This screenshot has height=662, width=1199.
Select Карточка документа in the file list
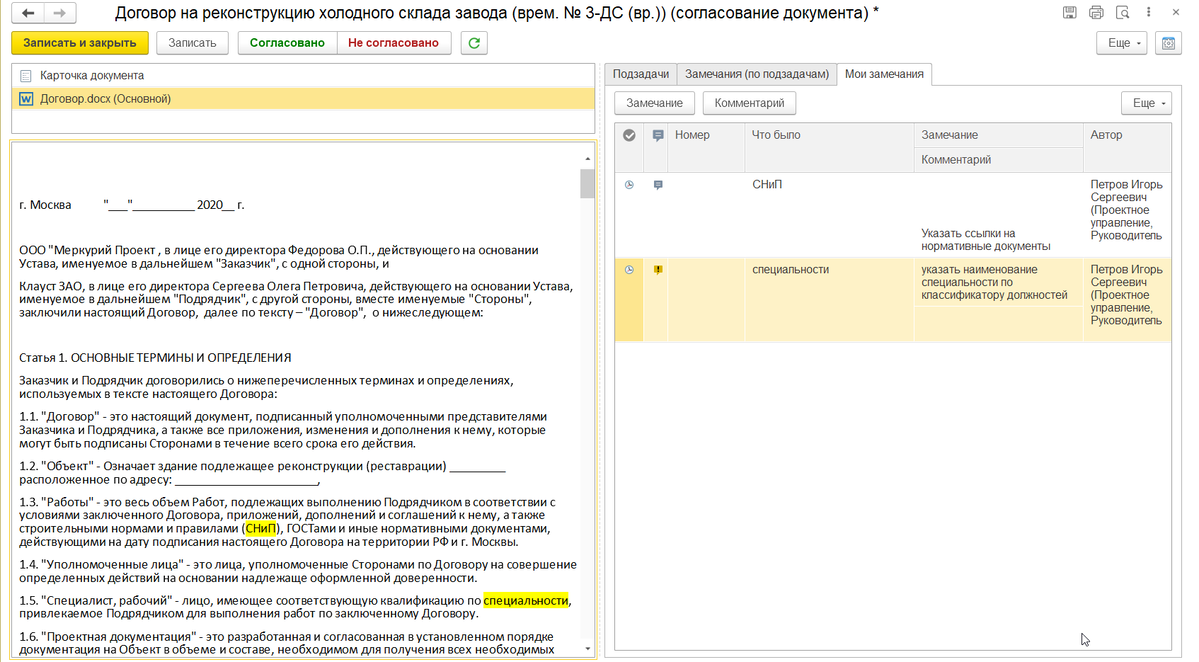coord(303,76)
